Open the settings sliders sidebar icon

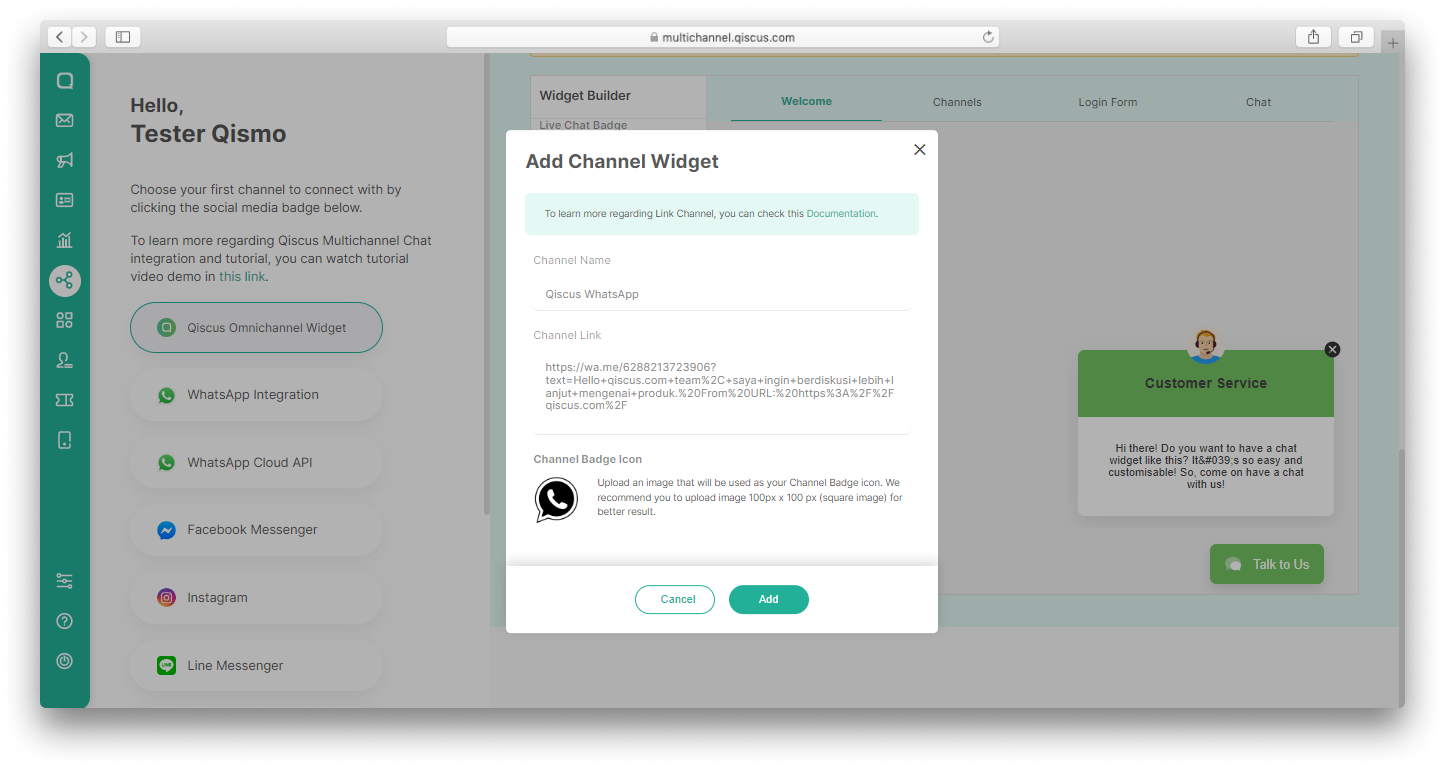pos(65,580)
